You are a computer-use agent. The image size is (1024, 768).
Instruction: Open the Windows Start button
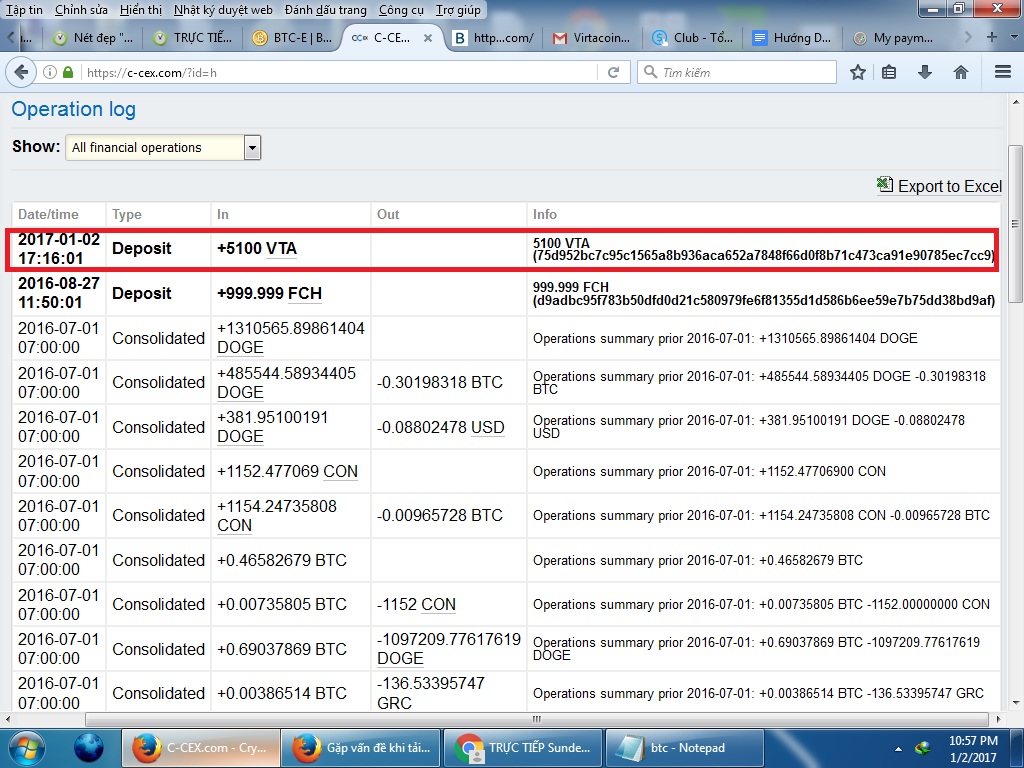click(27, 748)
